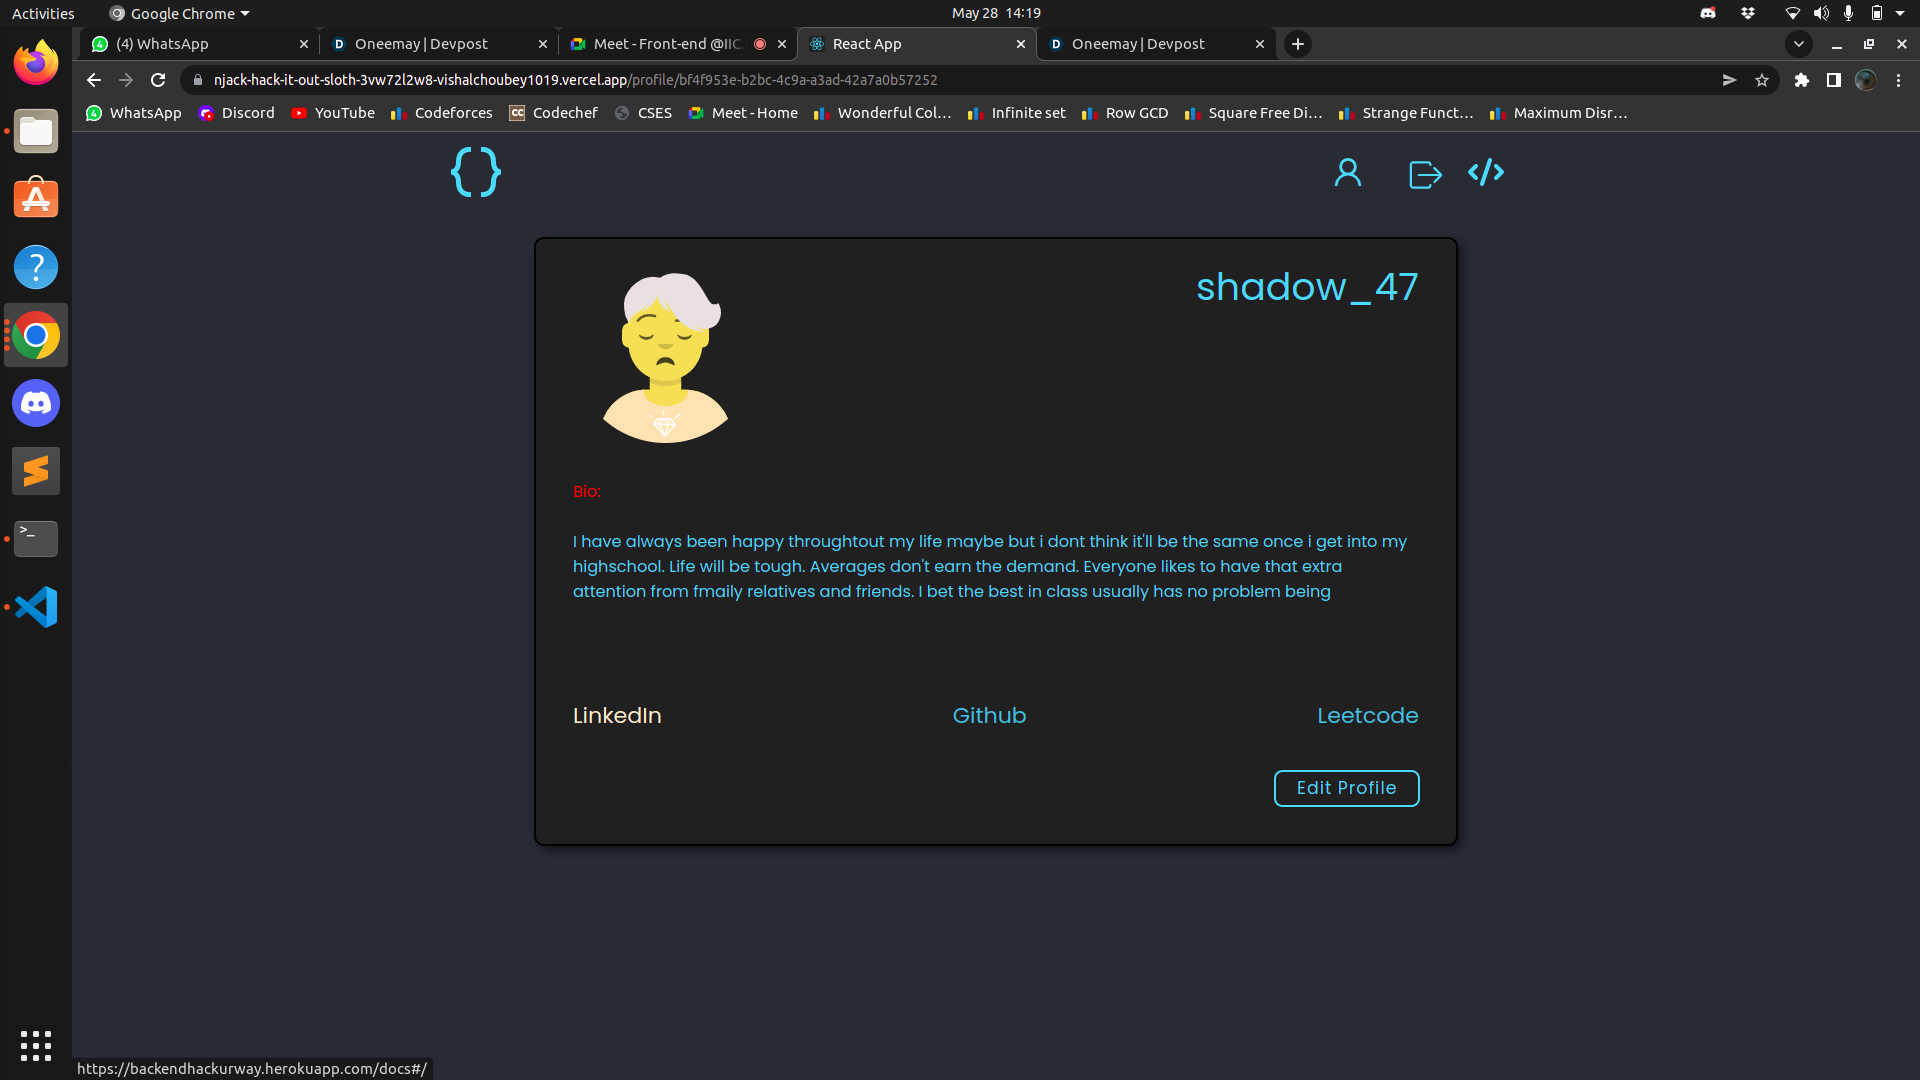Open the tab search chevron
Image resolution: width=1920 pixels, height=1080 pixels.
coord(1799,44)
